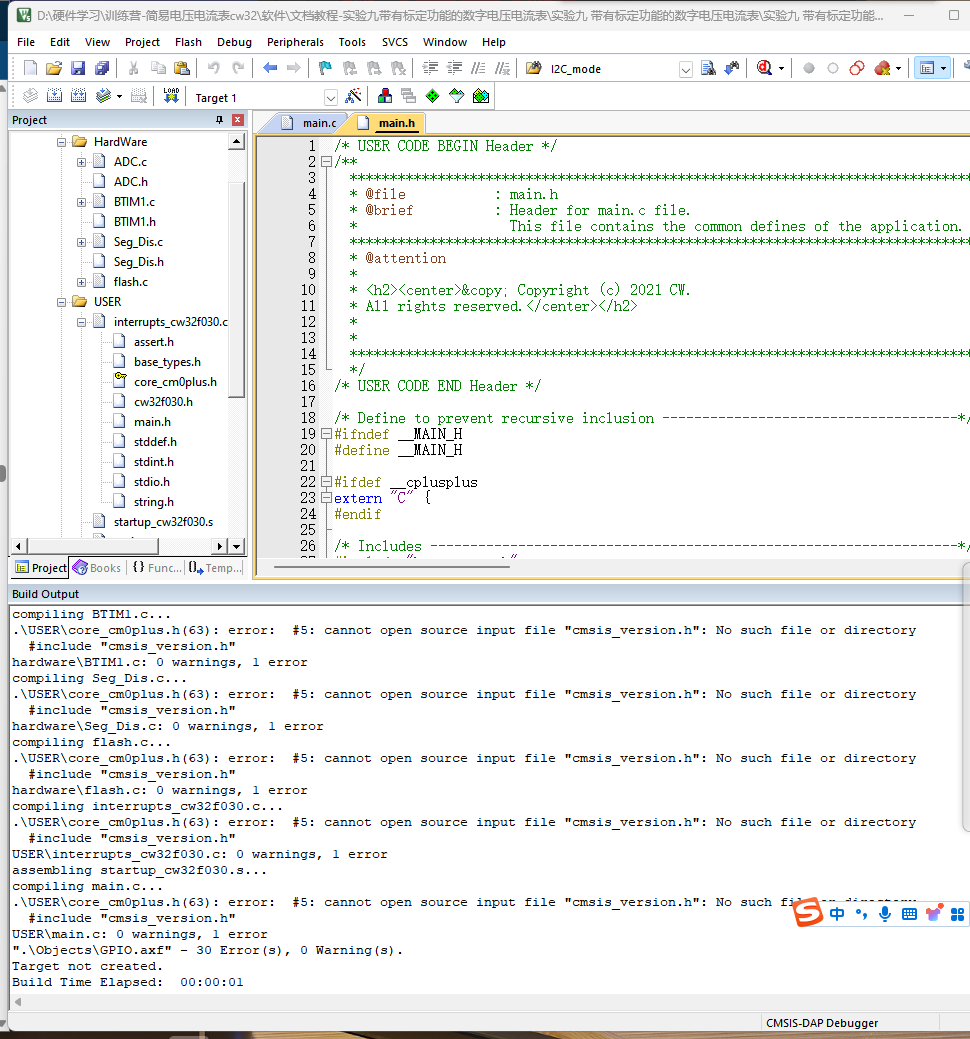Toggle bookmark on current line flag icon
970x1039 pixels.
tap(325, 68)
